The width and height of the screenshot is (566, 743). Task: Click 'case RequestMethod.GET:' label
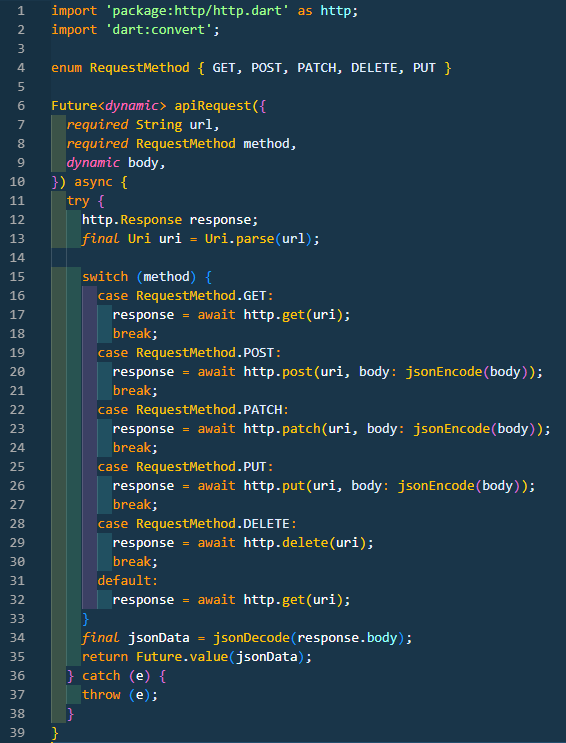click(185, 296)
